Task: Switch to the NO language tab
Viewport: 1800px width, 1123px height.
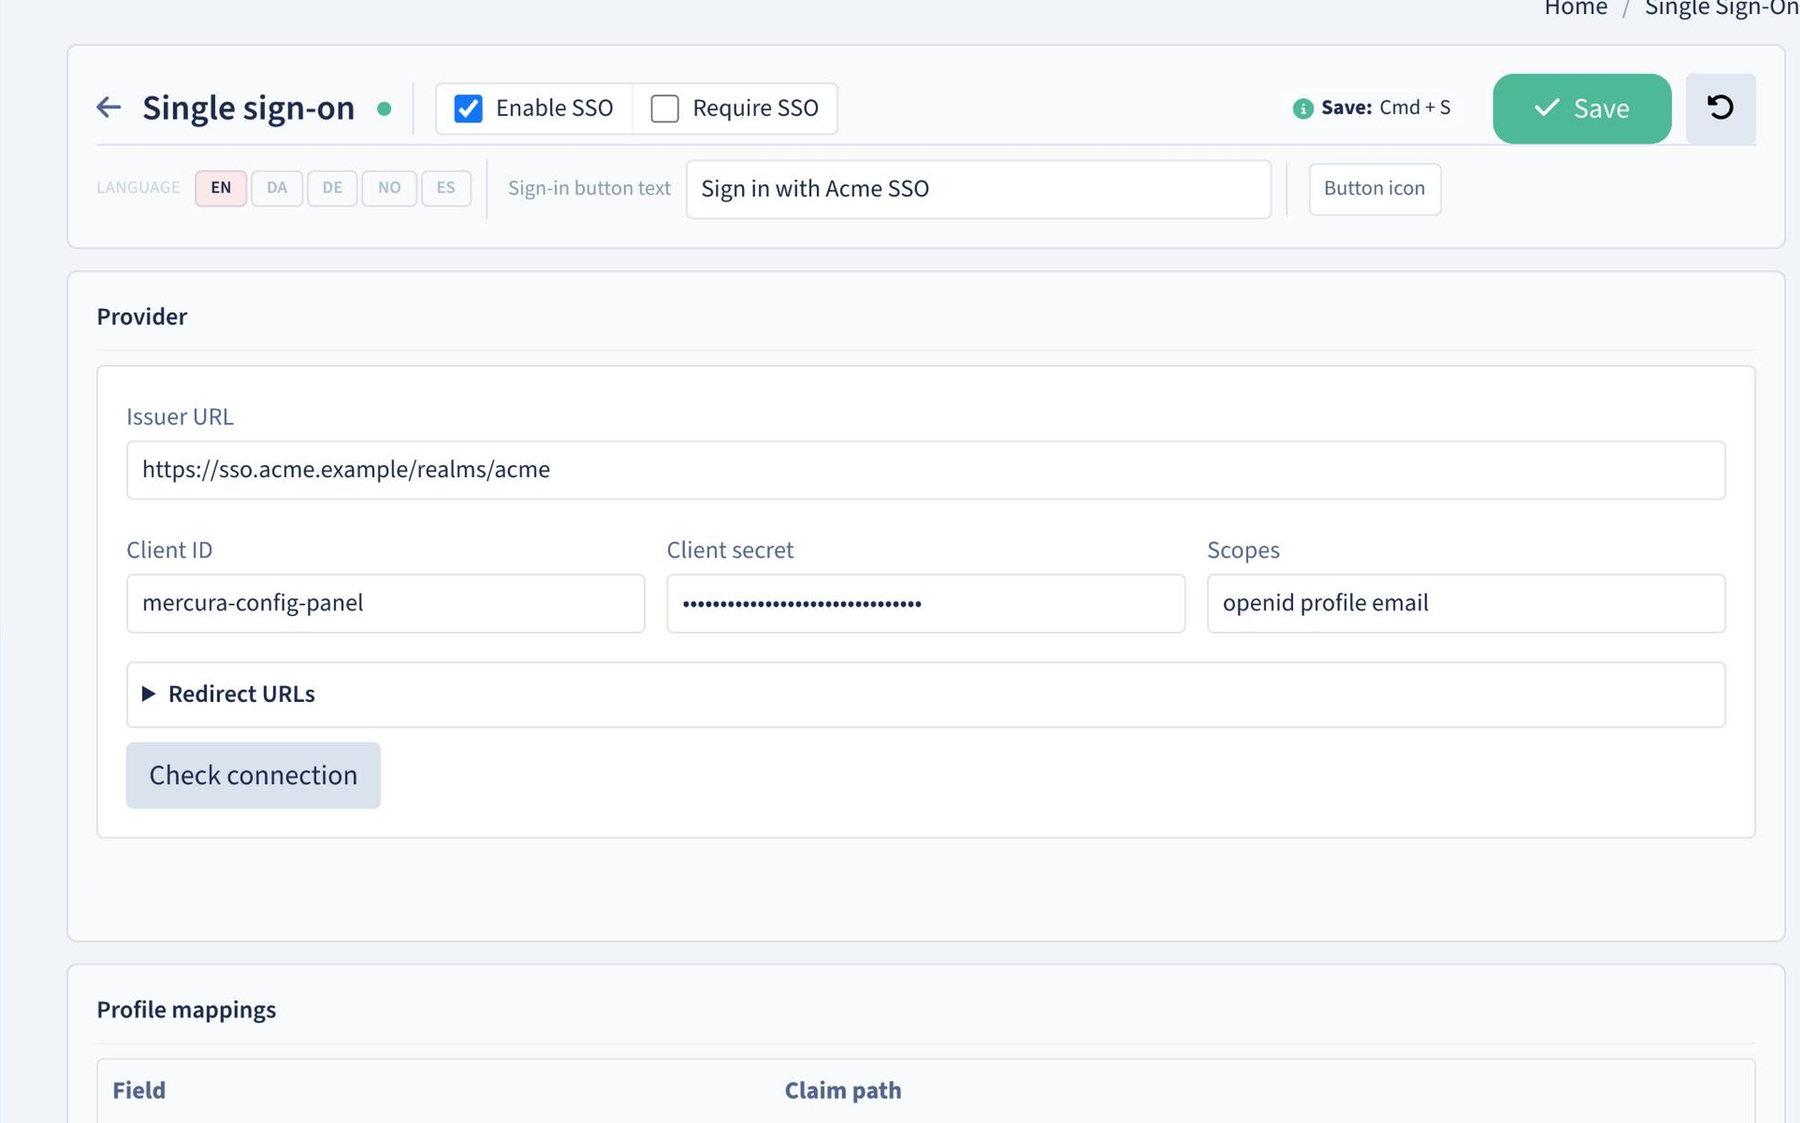Action: click(x=389, y=188)
